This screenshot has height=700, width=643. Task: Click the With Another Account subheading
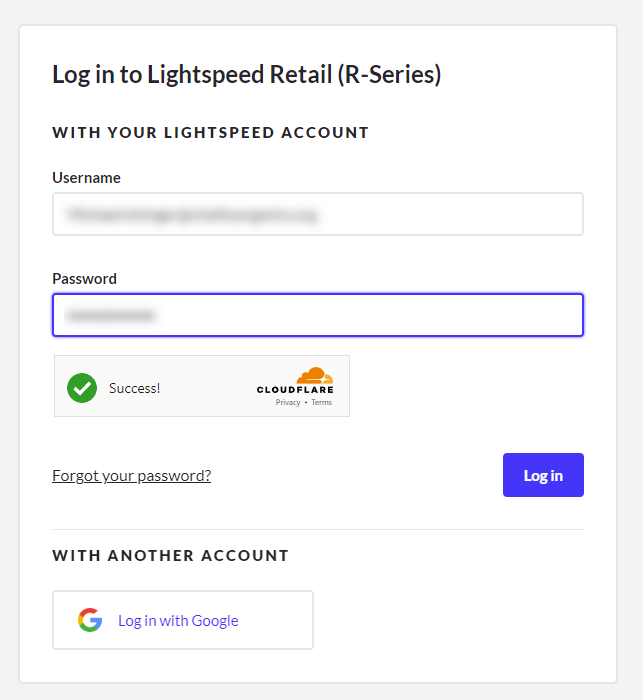pos(171,555)
